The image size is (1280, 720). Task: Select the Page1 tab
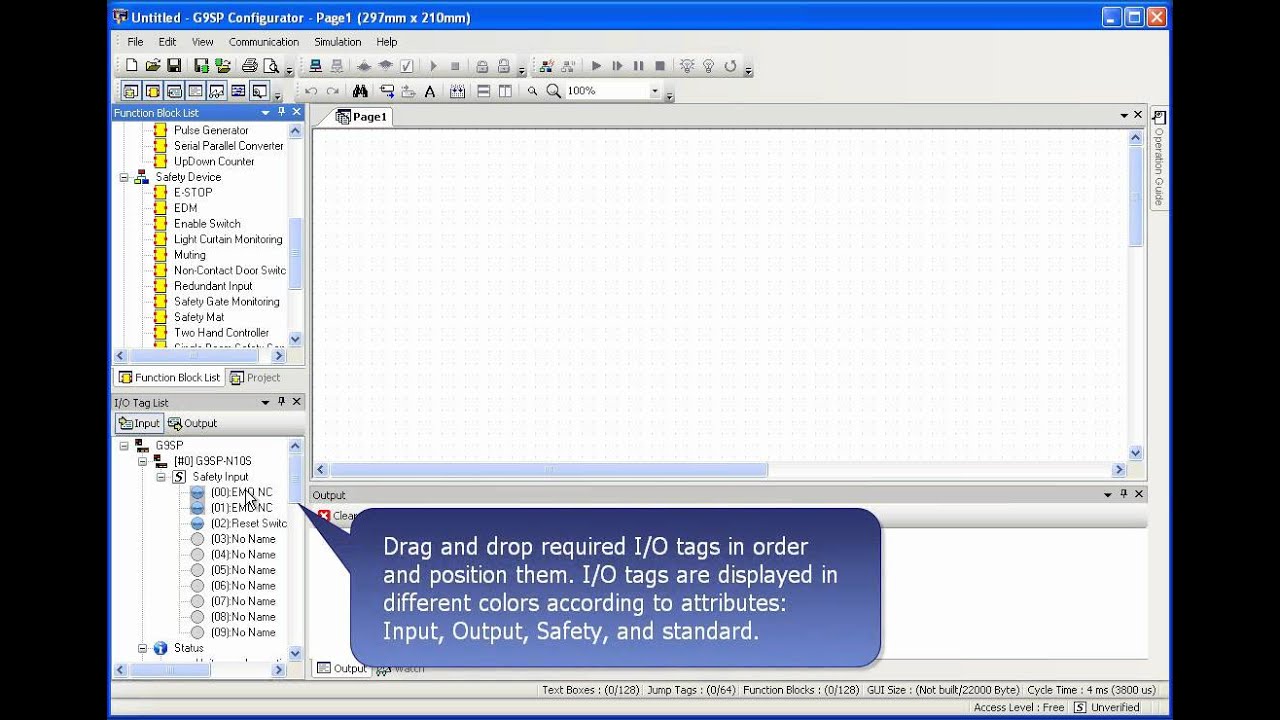tap(361, 117)
